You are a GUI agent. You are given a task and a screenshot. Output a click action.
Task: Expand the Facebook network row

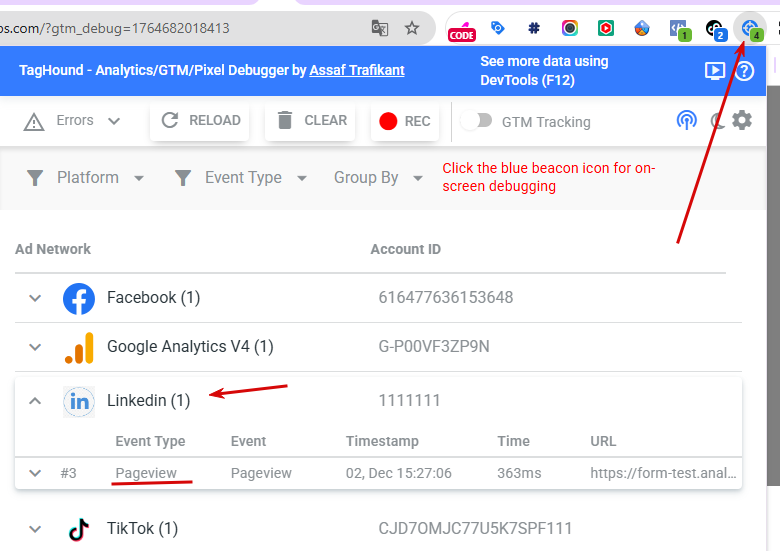click(x=35, y=298)
